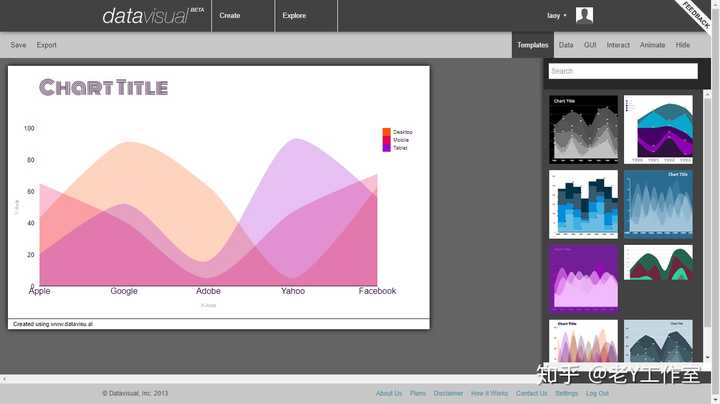Select the teal and purple area template
Image resolution: width=720 pixels, height=404 pixels.
(658, 129)
